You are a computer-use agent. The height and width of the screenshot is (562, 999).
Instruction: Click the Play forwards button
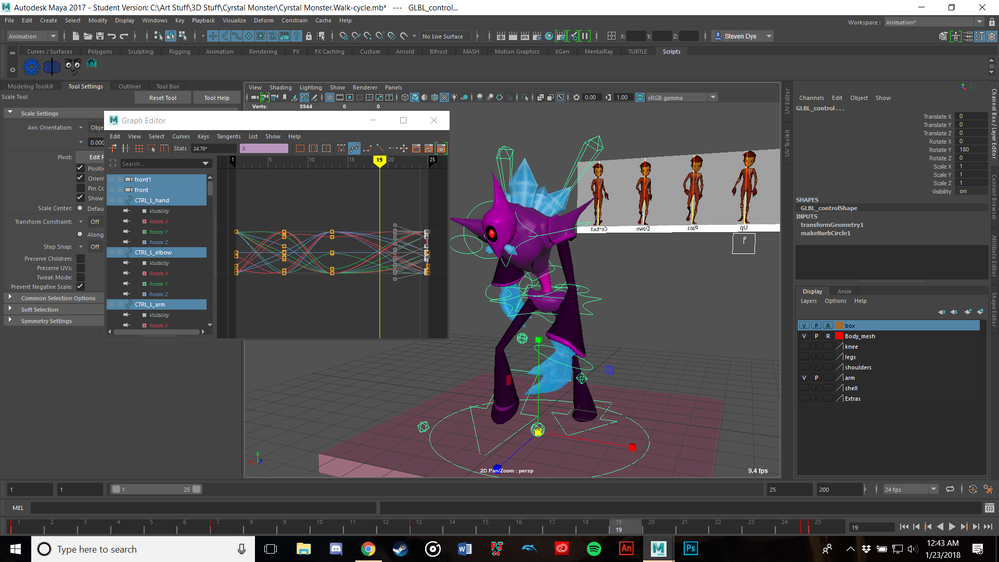[x=952, y=526]
